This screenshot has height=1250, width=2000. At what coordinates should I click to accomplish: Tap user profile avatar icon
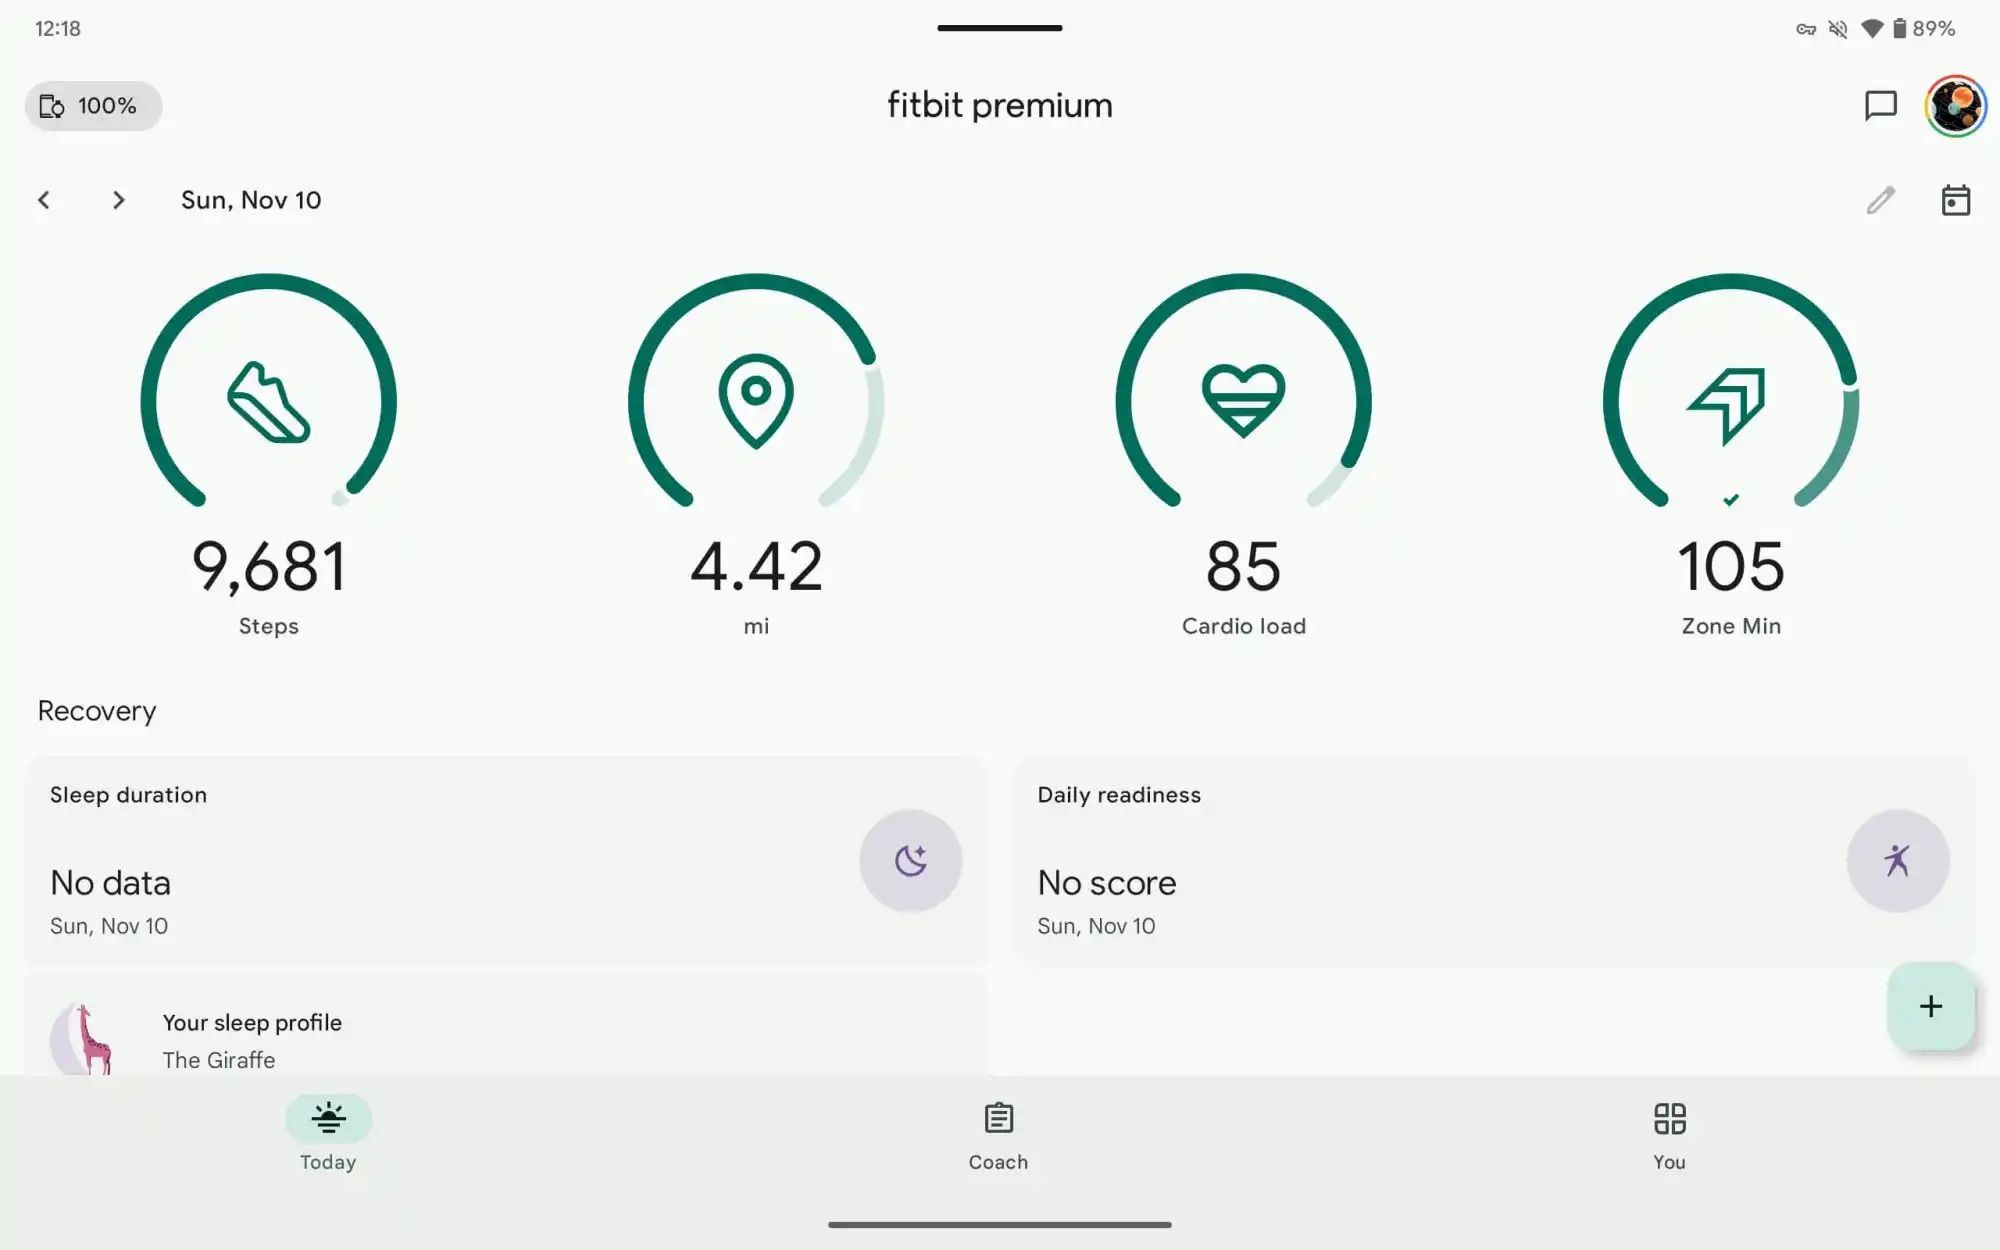click(1955, 104)
